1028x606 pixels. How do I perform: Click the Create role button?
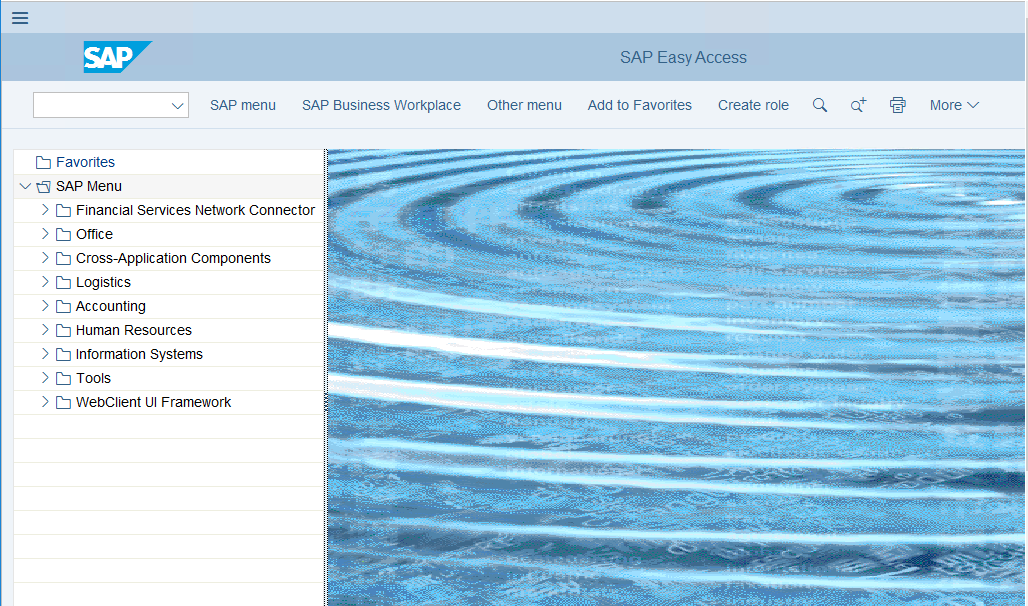(753, 105)
